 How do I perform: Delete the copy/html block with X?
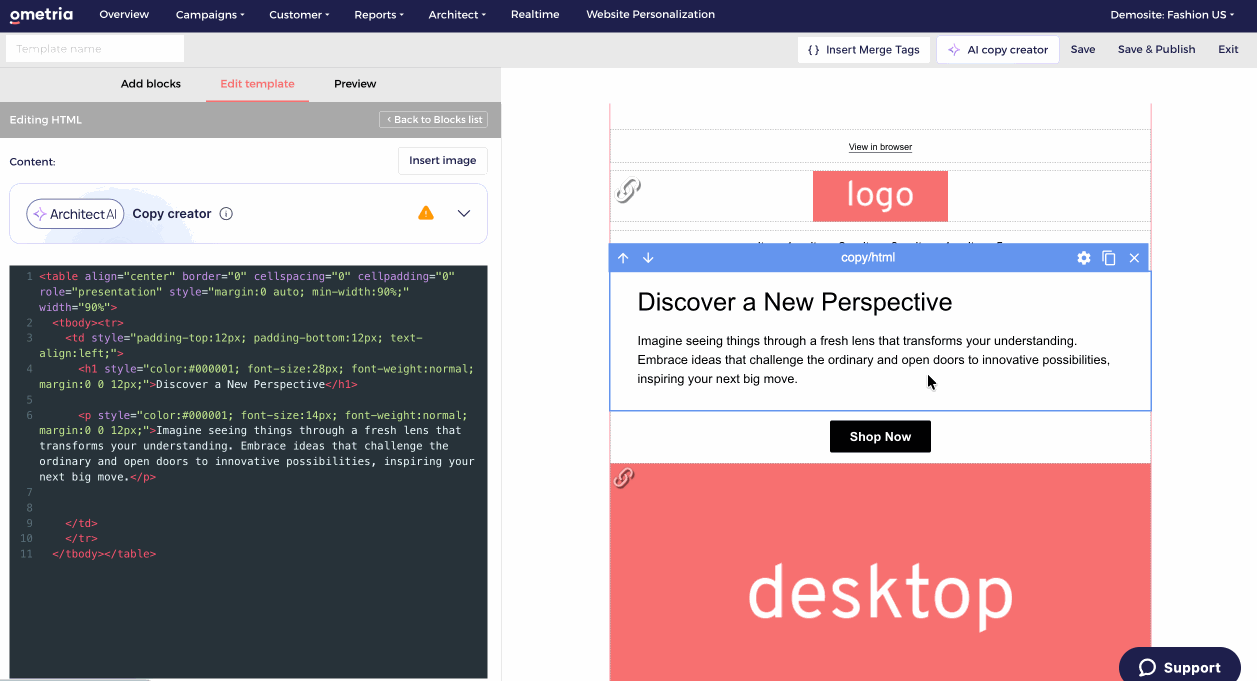(x=1134, y=258)
